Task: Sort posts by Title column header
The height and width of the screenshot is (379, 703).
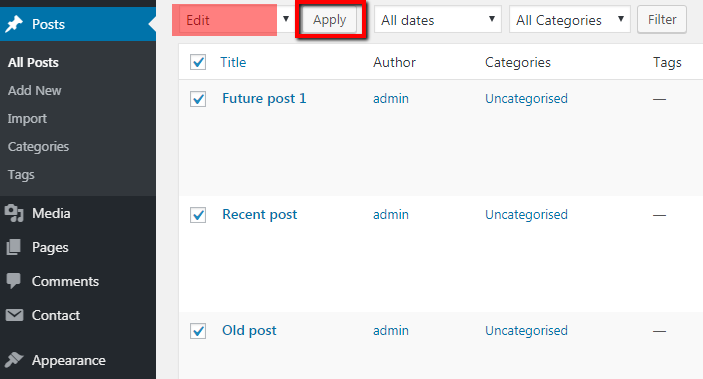Action: 233,62
